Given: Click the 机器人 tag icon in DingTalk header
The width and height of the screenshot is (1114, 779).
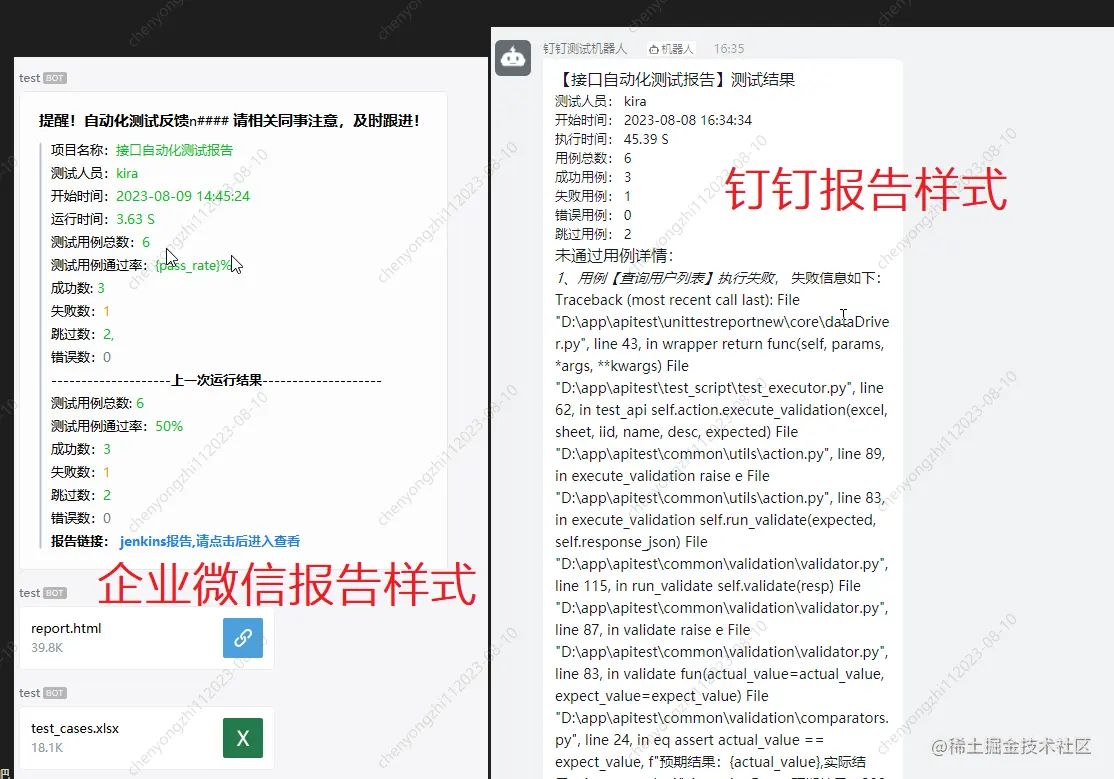Looking at the screenshot, I should 670,49.
